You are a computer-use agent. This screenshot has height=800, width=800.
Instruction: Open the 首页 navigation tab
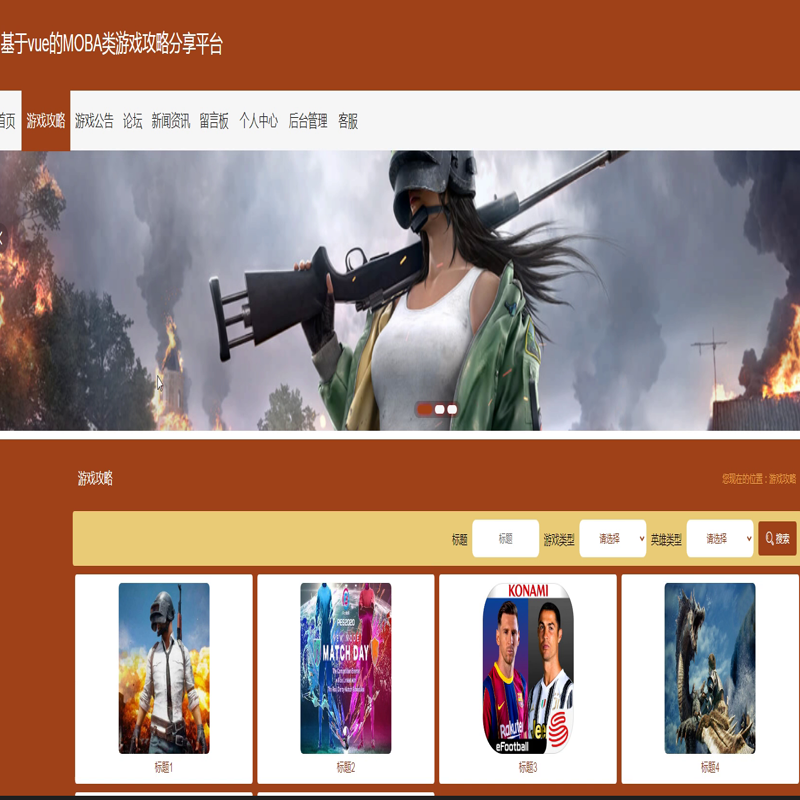(8, 121)
